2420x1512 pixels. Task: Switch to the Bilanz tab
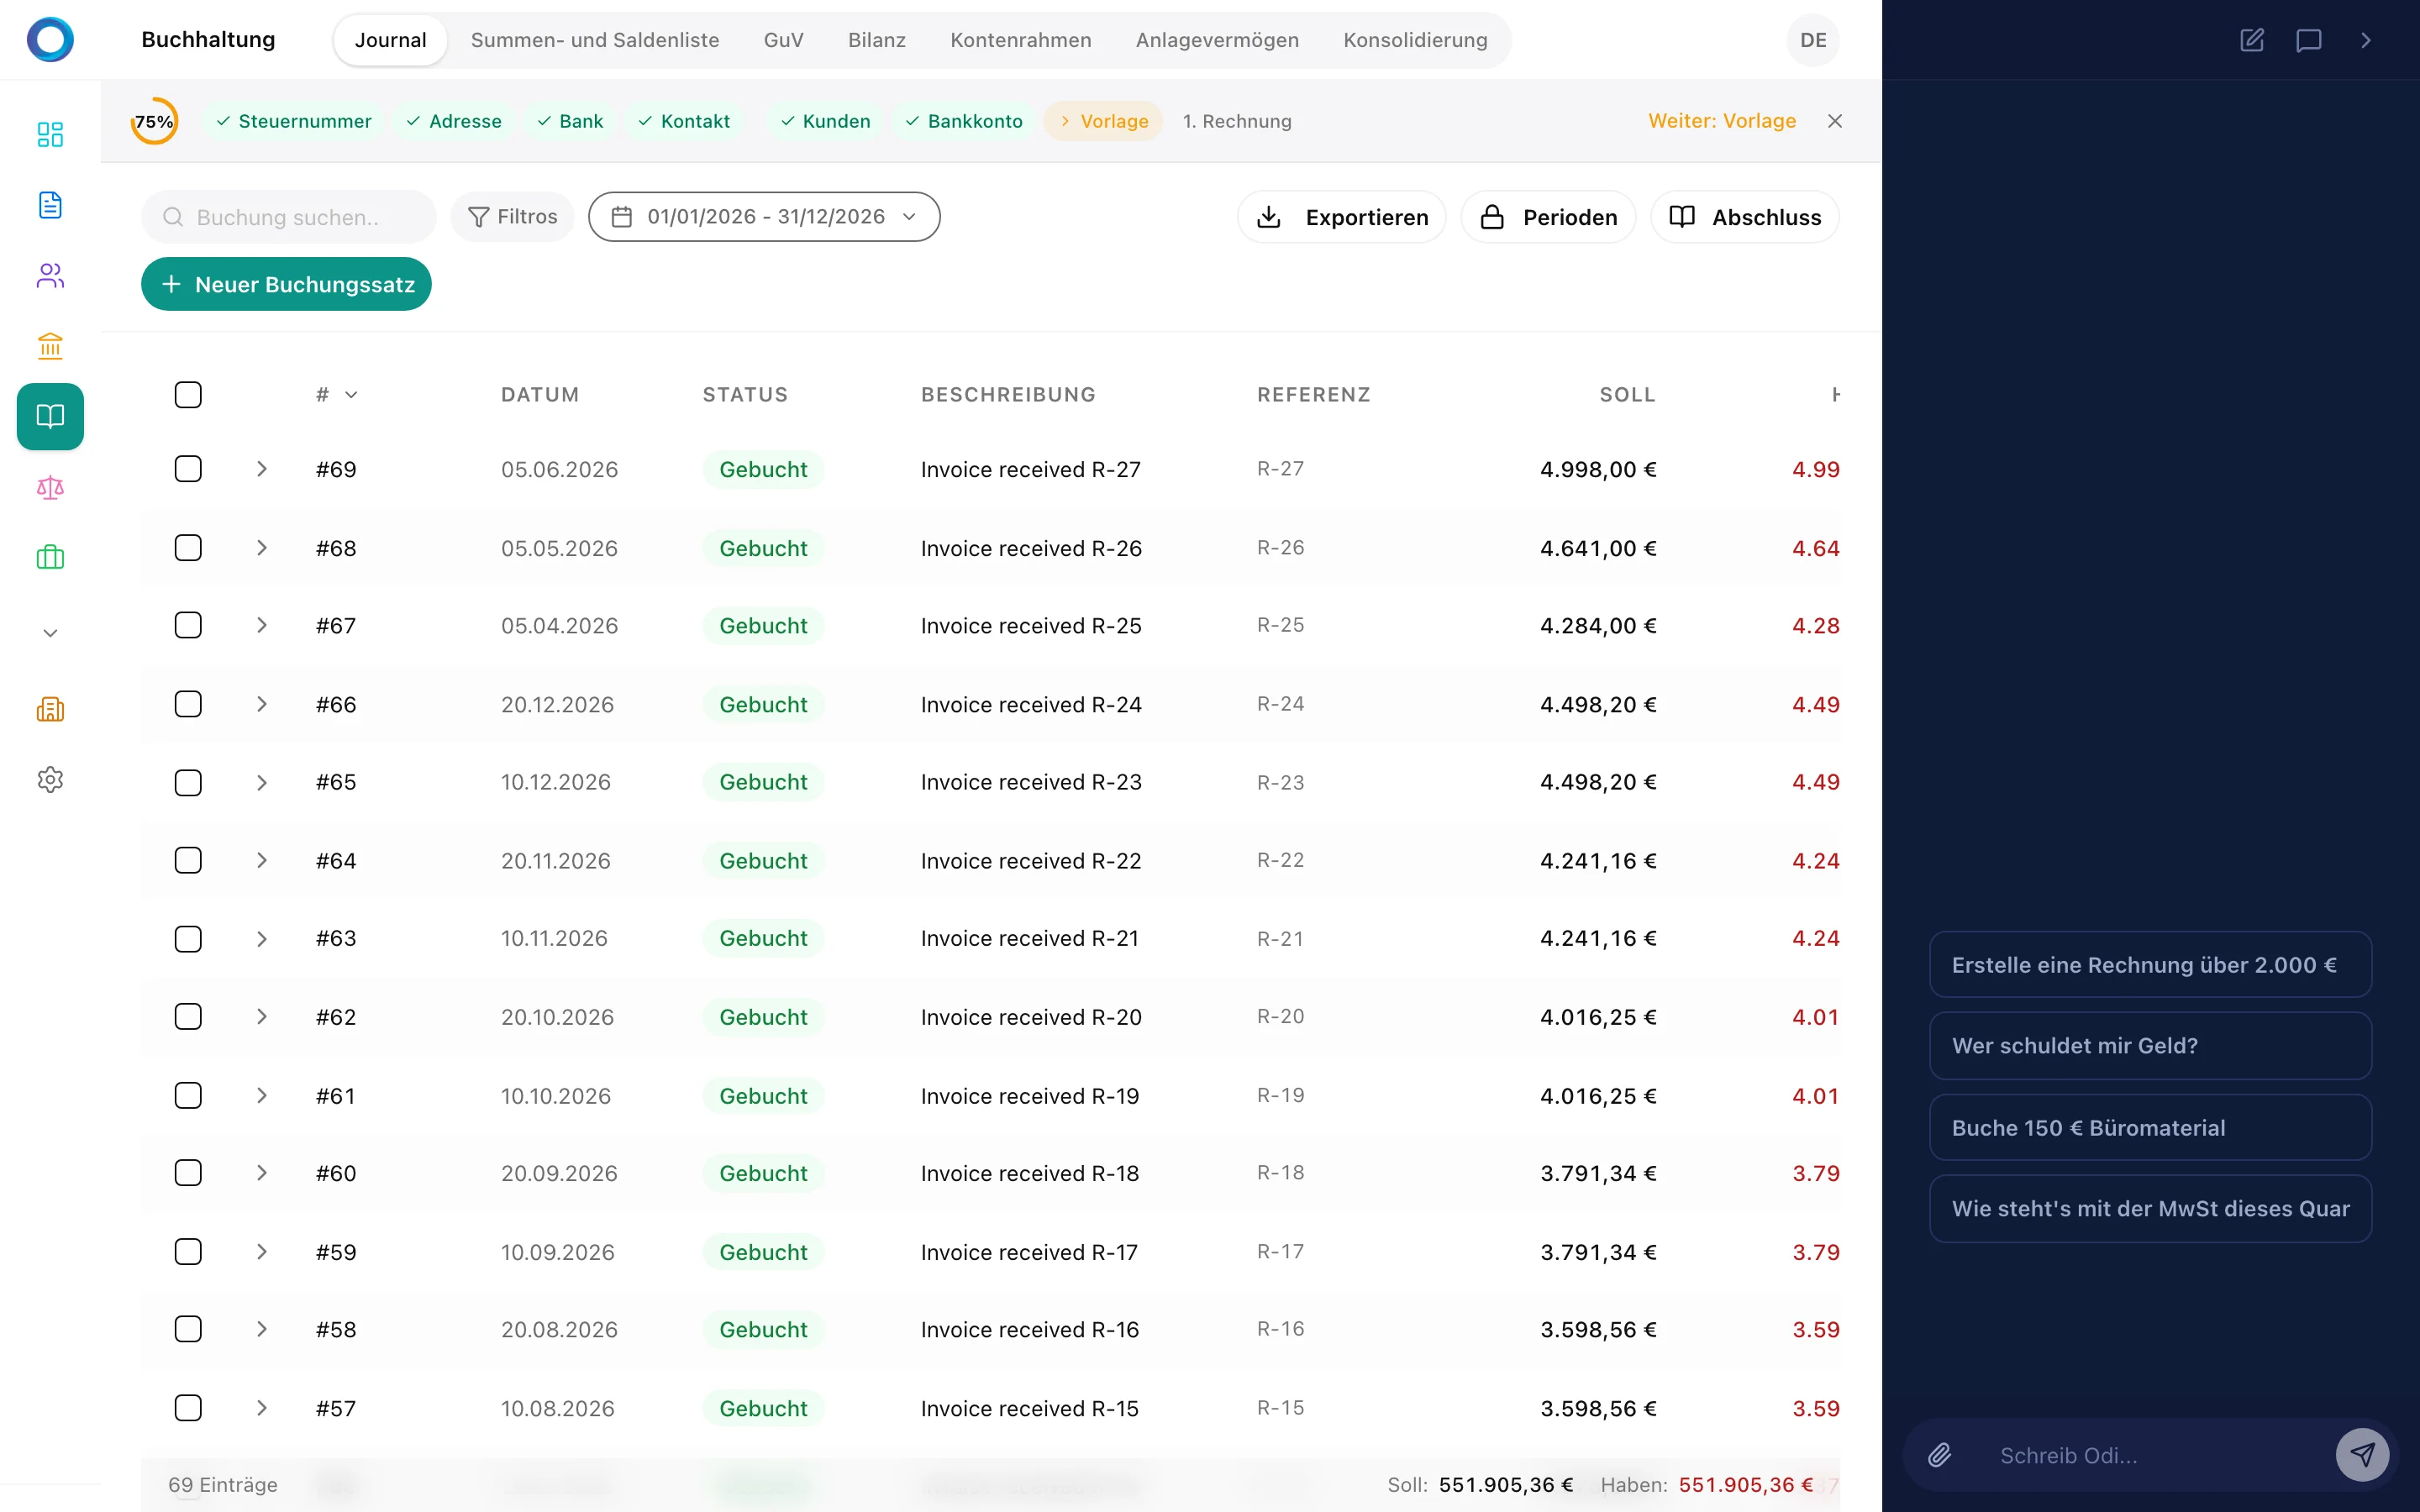pyautogui.click(x=876, y=40)
